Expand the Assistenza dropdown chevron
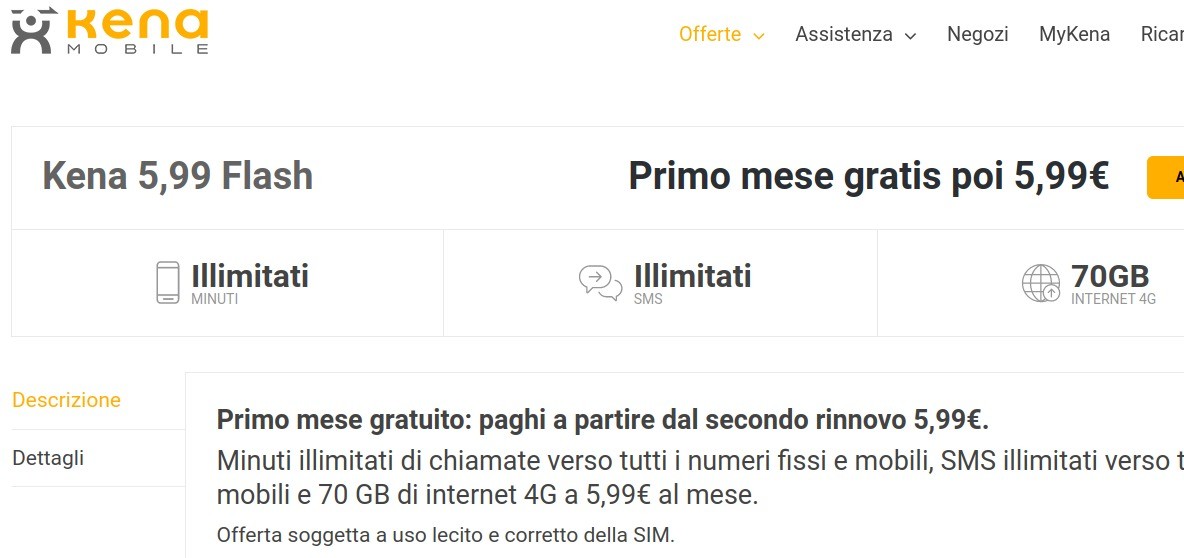Viewport: 1184px width, 558px height. 911,35
